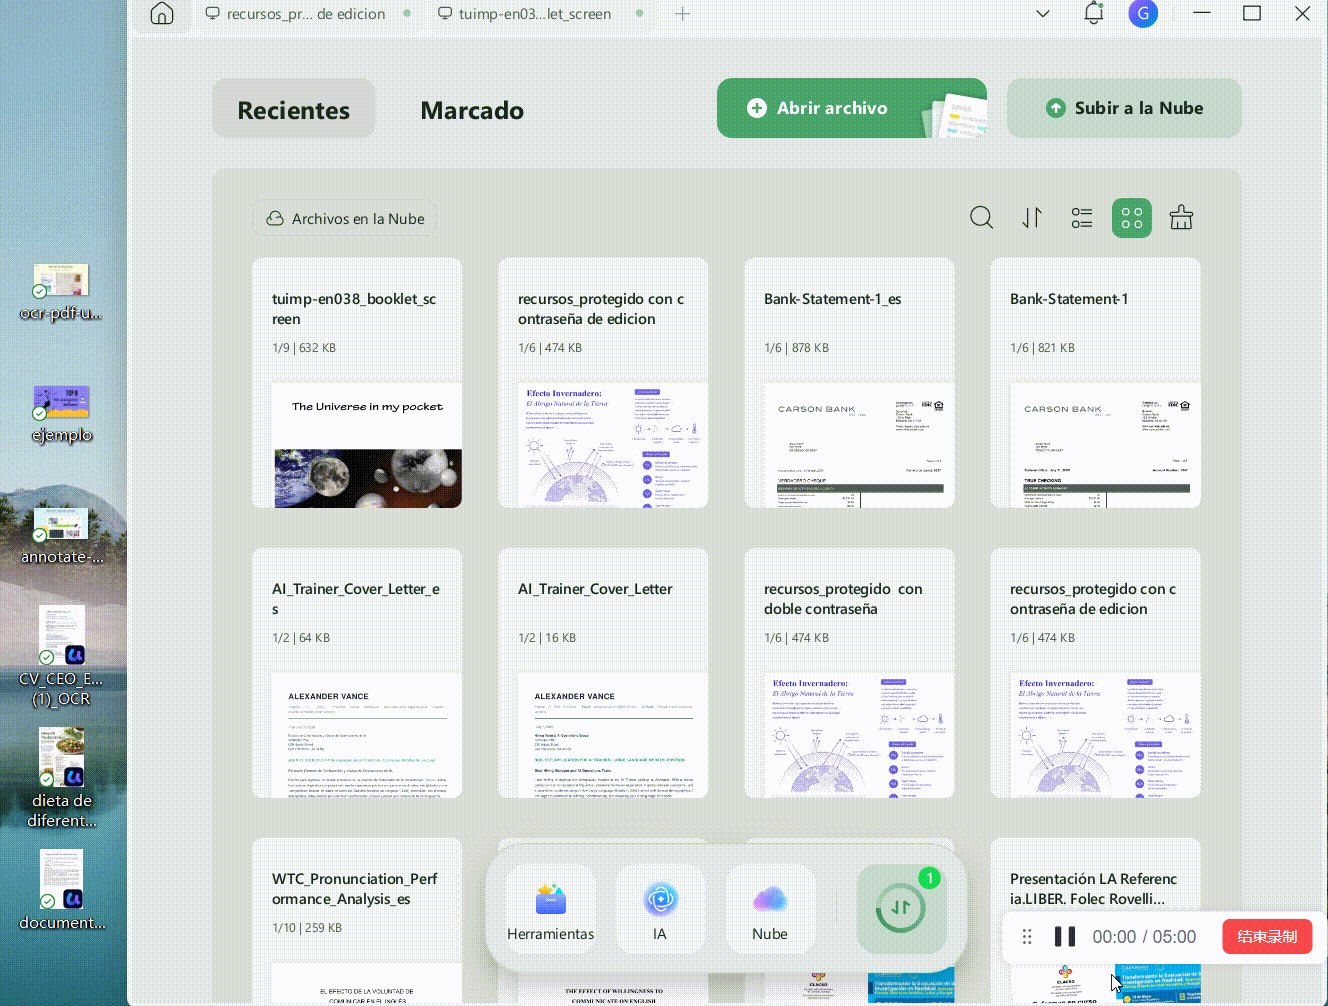
Task: Go to the Home tab icon
Action: click(162, 14)
